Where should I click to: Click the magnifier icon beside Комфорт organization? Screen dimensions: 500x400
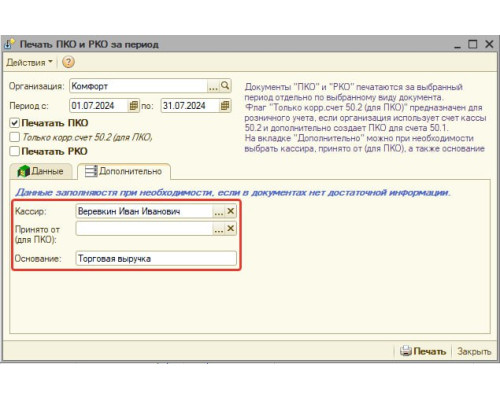coord(225,86)
